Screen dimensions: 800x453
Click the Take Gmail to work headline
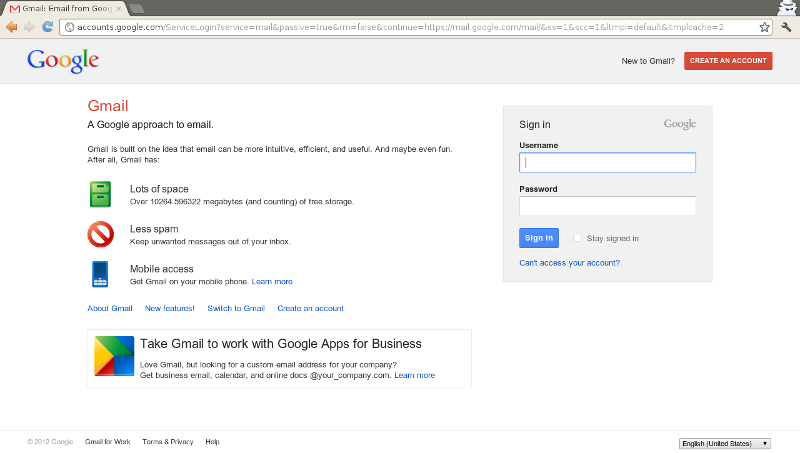click(x=281, y=344)
